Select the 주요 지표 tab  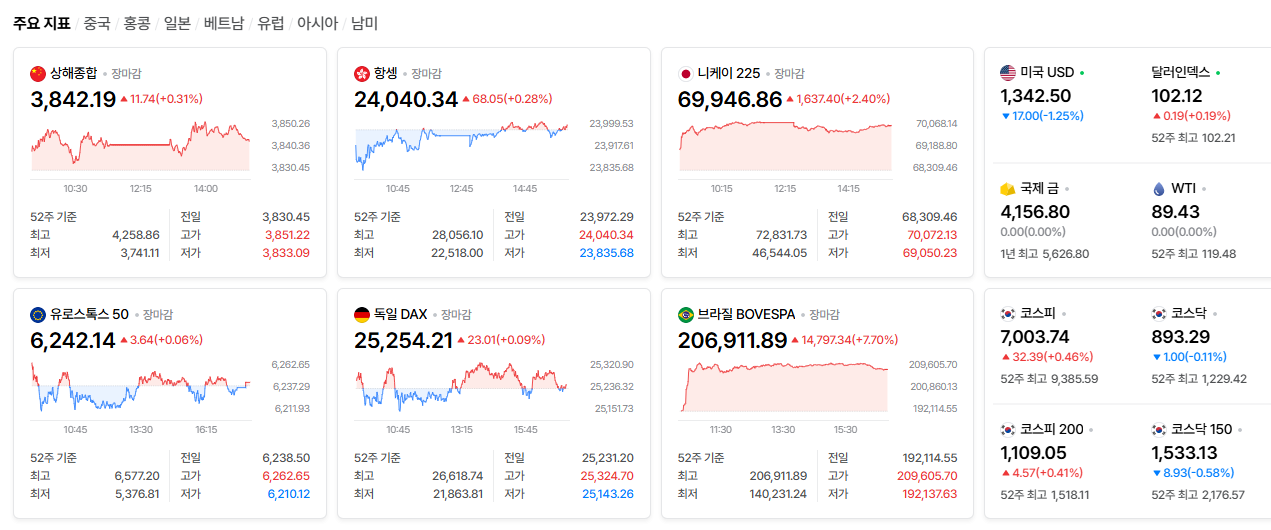[x=42, y=23]
